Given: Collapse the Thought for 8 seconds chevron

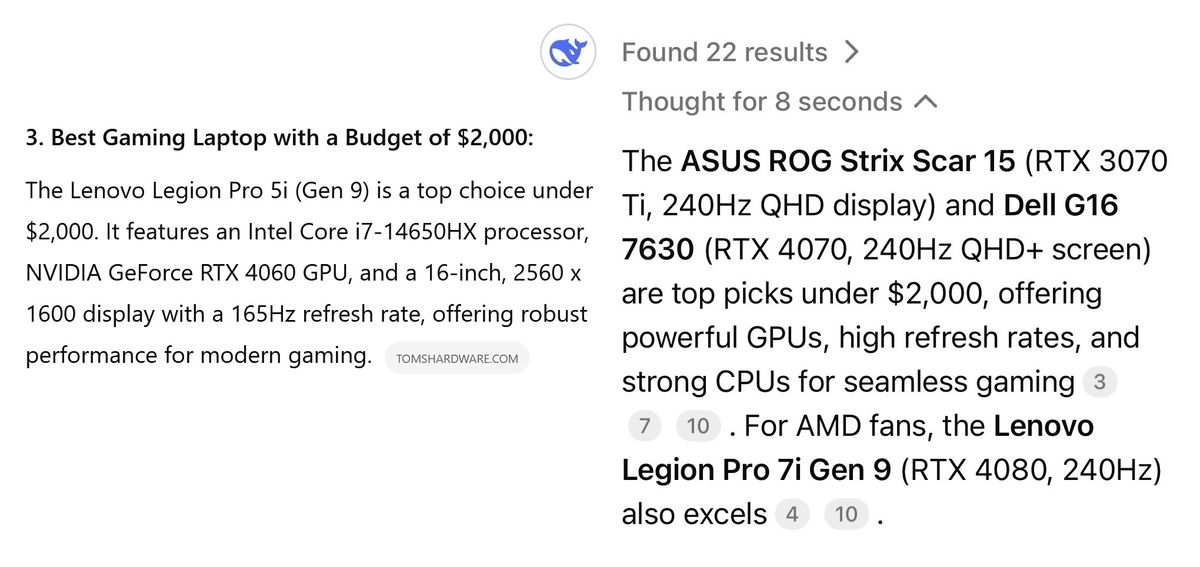Looking at the screenshot, I should tap(926, 101).
